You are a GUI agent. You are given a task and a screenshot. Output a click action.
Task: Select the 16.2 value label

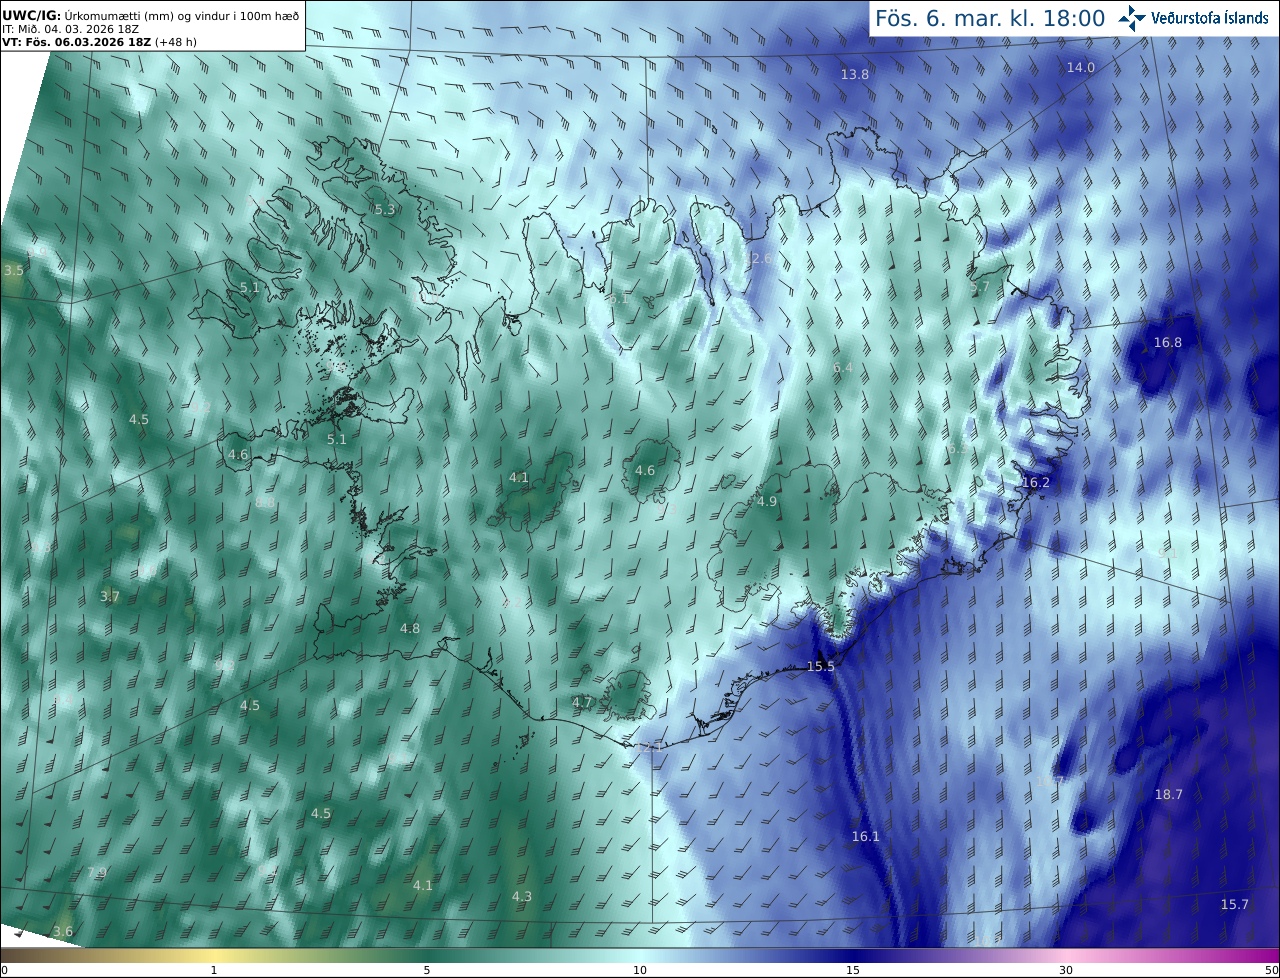point(1035,482)
